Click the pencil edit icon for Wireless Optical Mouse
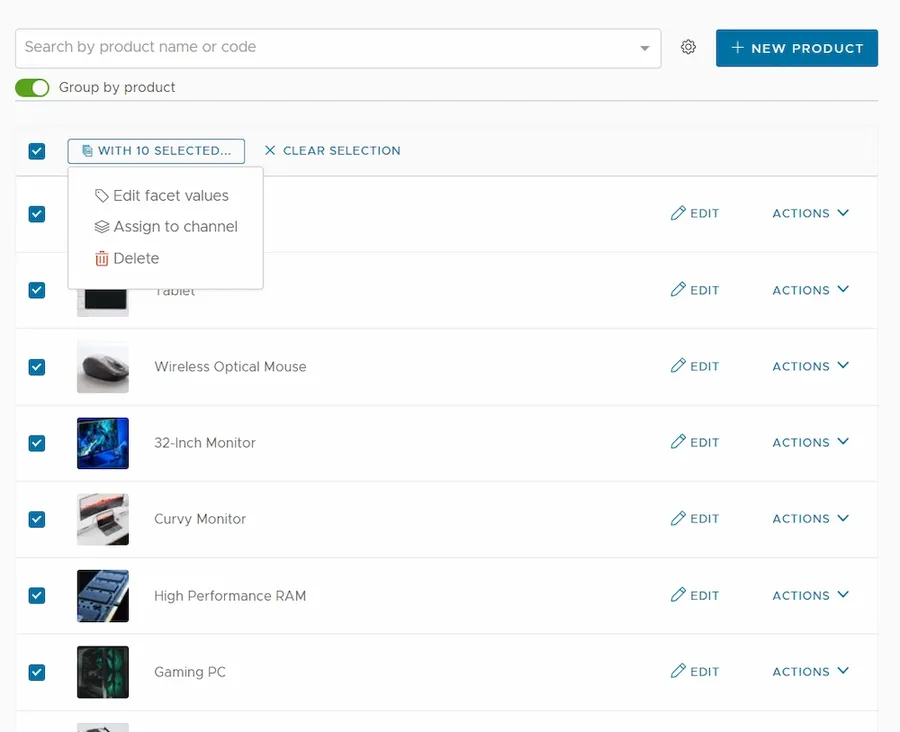 678,366
